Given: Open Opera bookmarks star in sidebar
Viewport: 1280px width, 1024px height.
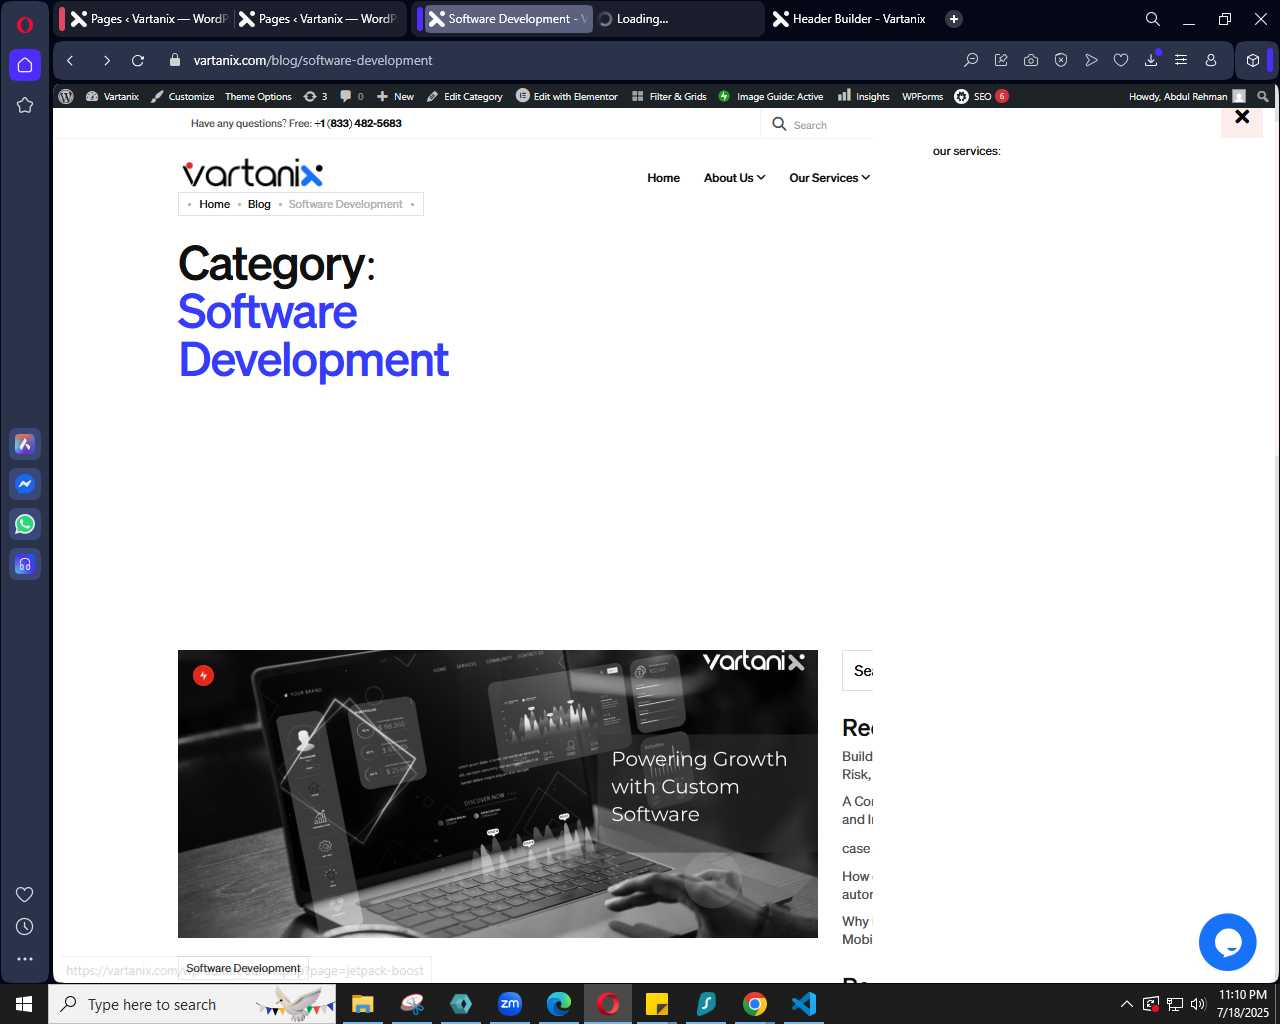Looking at the screenshot, I should (x=25, y=105).
